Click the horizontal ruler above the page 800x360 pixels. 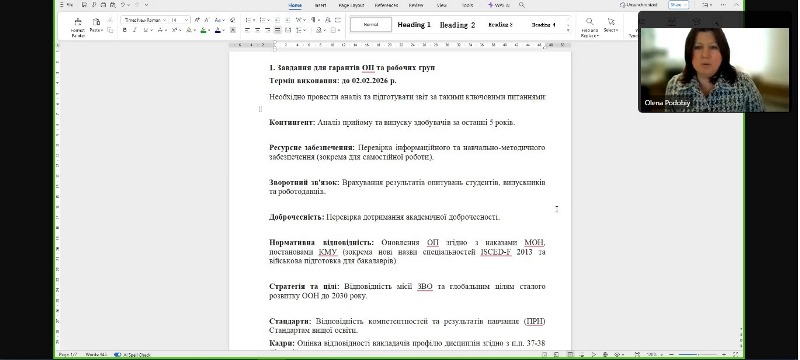pyautogui.click(x=400, y=45)
